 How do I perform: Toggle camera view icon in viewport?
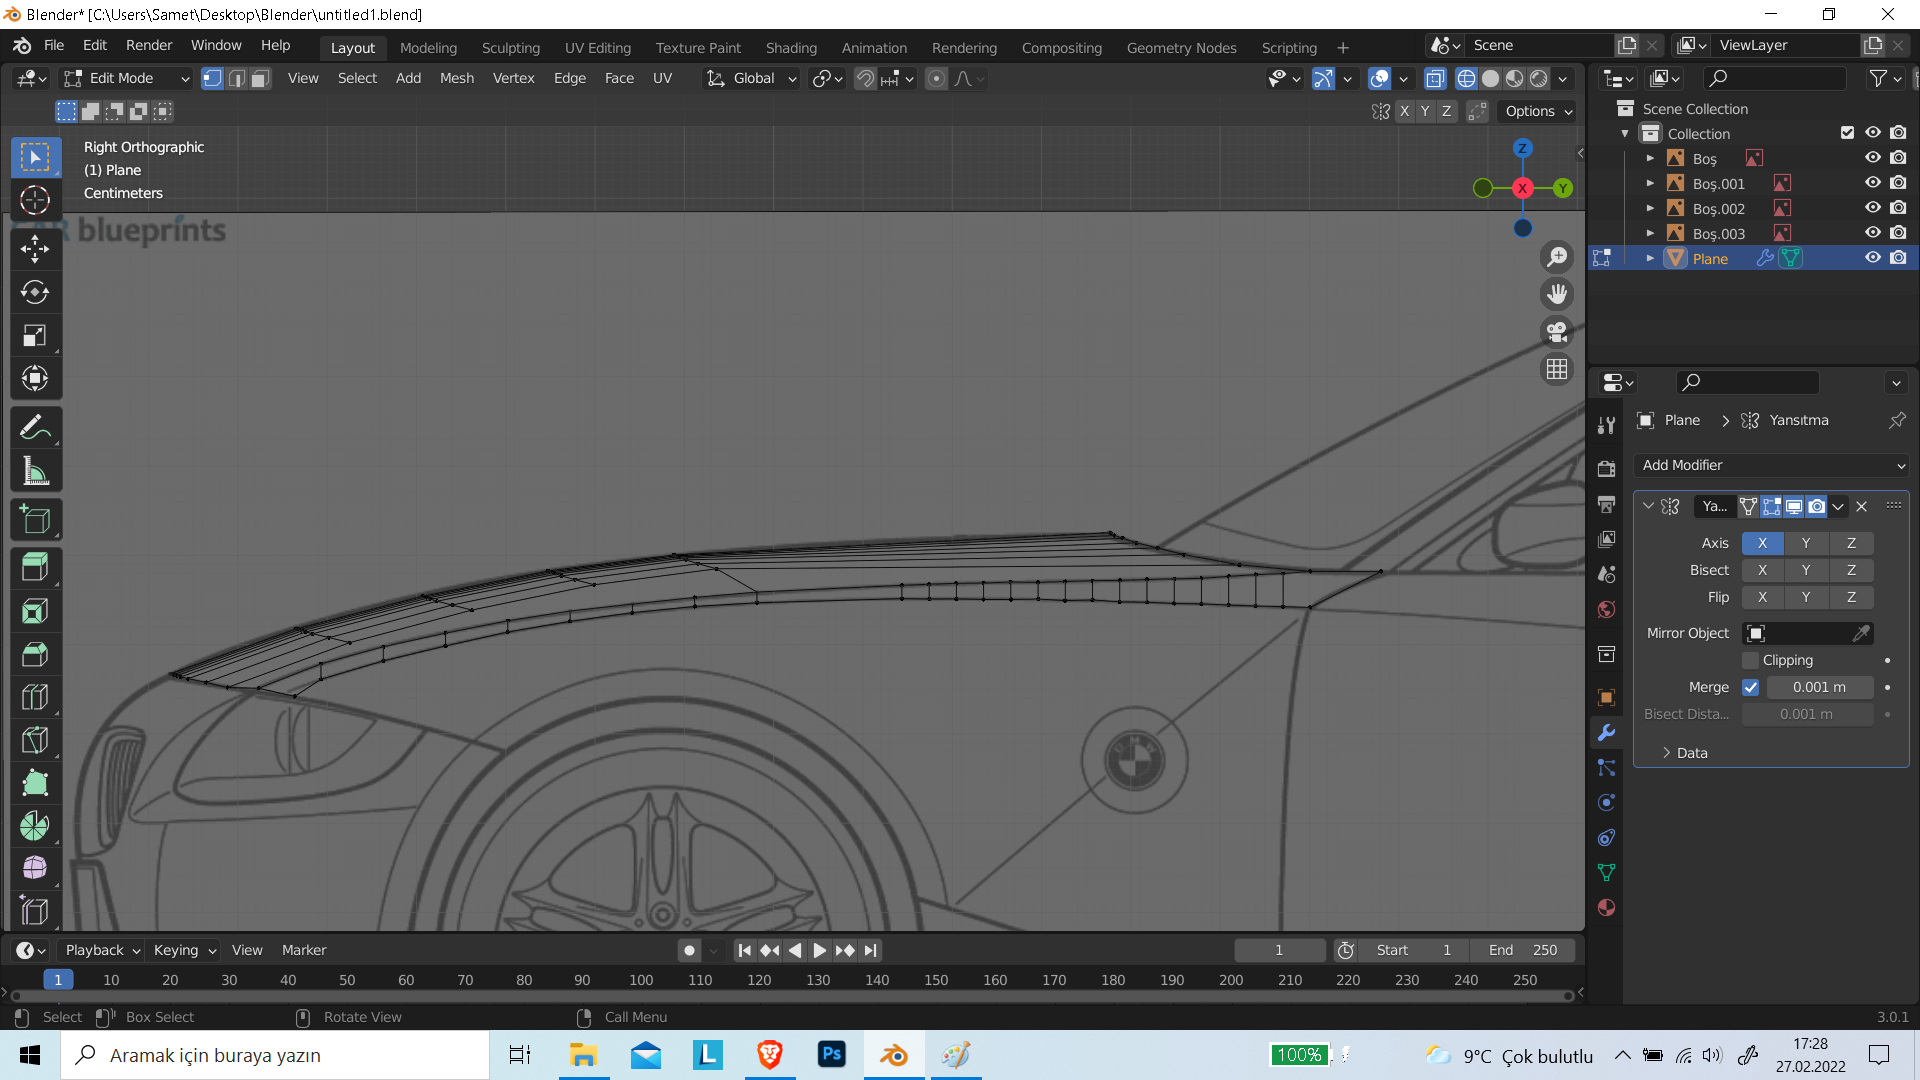tap(1557, 331)
